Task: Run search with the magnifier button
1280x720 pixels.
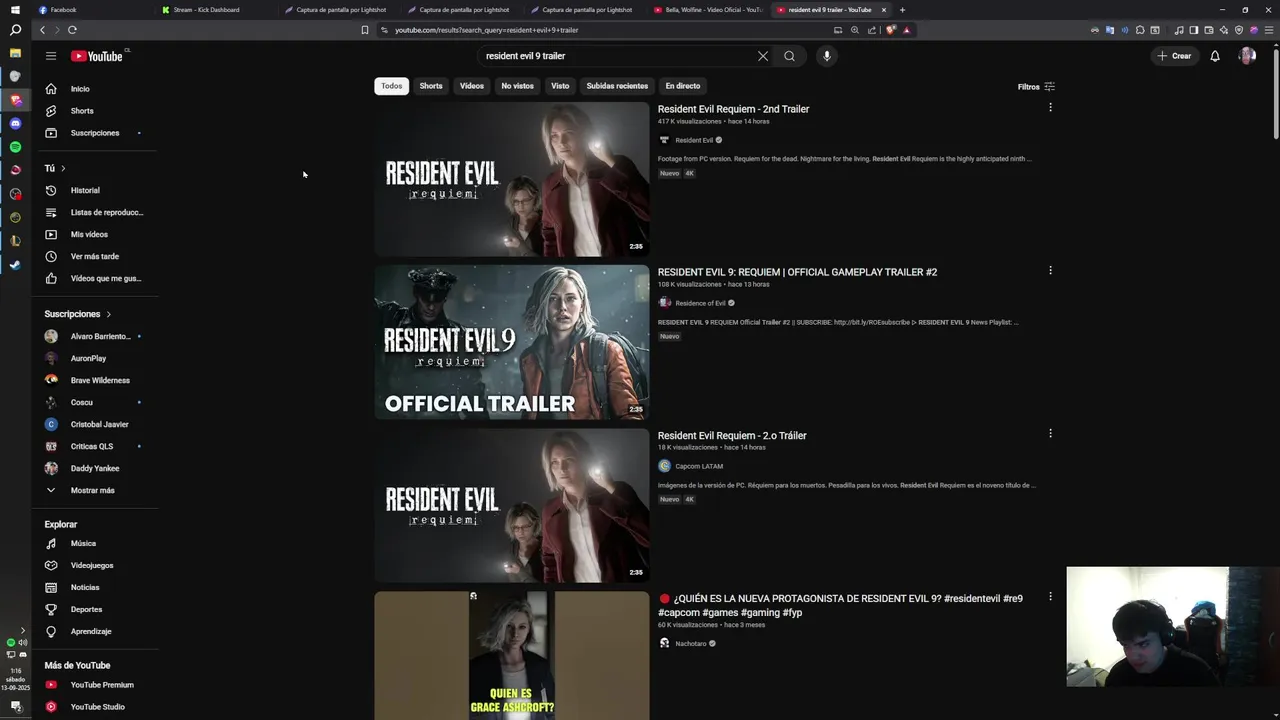Action: point(789,56)
